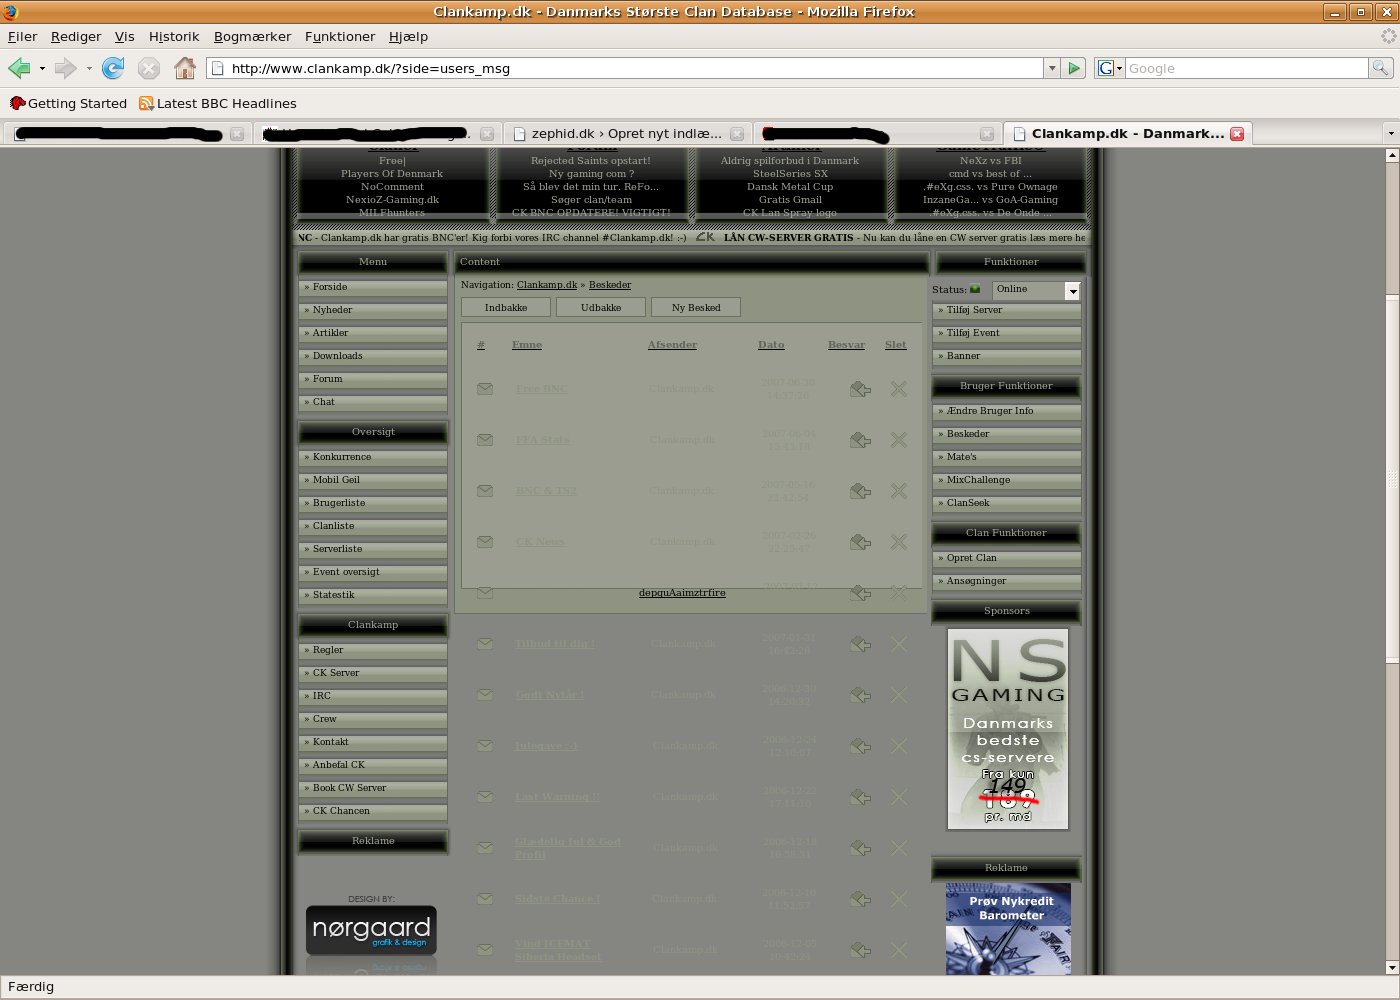Screen dimensions: 1400x1000
Task: Click Ny Besked to compose message
Action: [696, 308]
